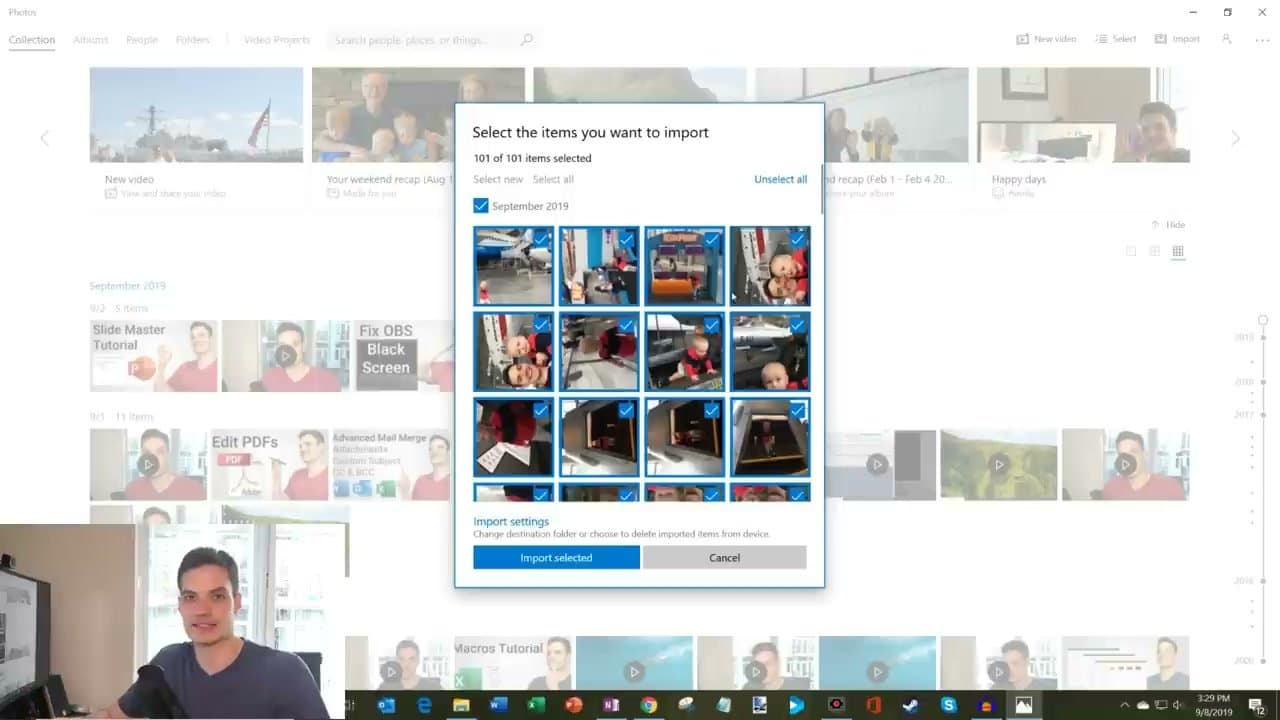Screen dimensions: 1280x720
Task: Click the Import toolbar button in Photos
Action: click(x=1177, y=39)
